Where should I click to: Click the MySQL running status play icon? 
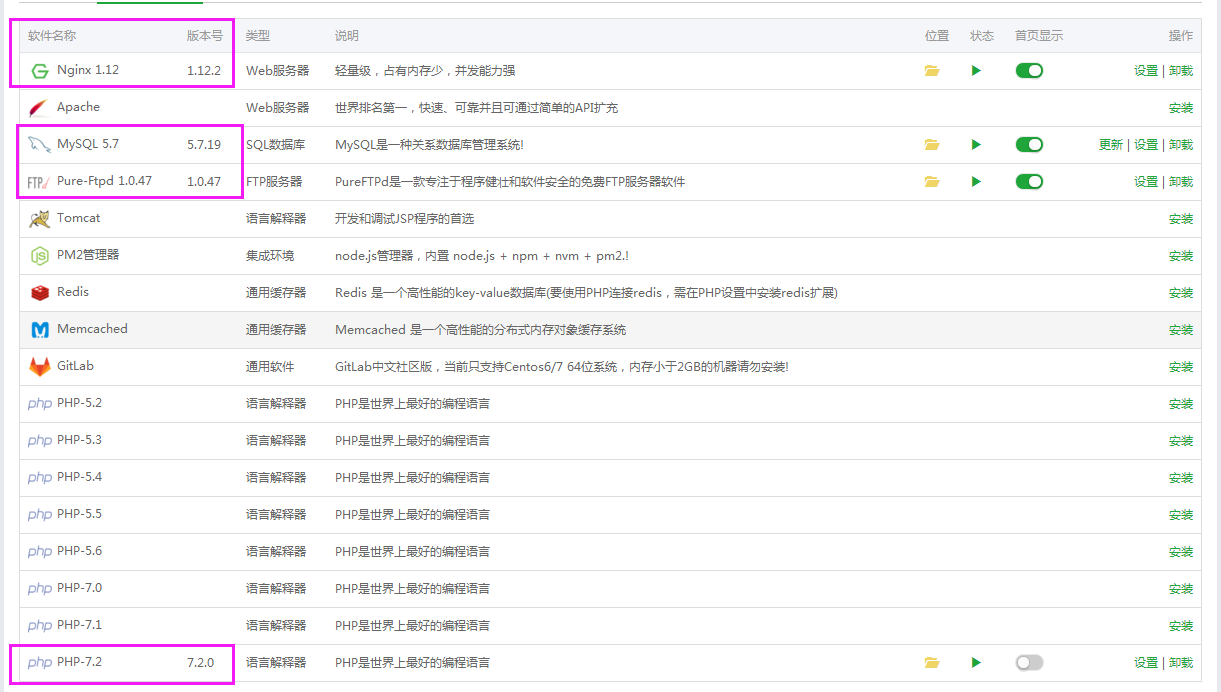tap(976, 145)
